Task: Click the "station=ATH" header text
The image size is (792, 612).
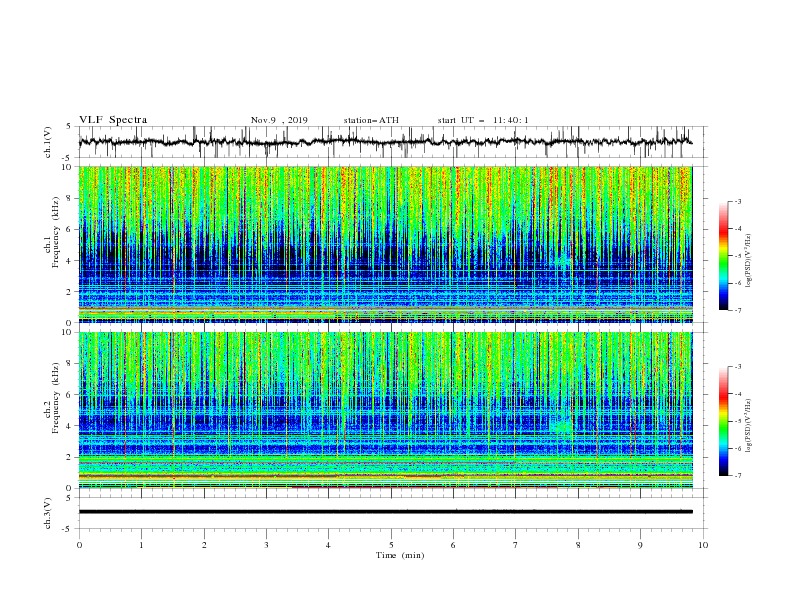Action: [371, 120]
